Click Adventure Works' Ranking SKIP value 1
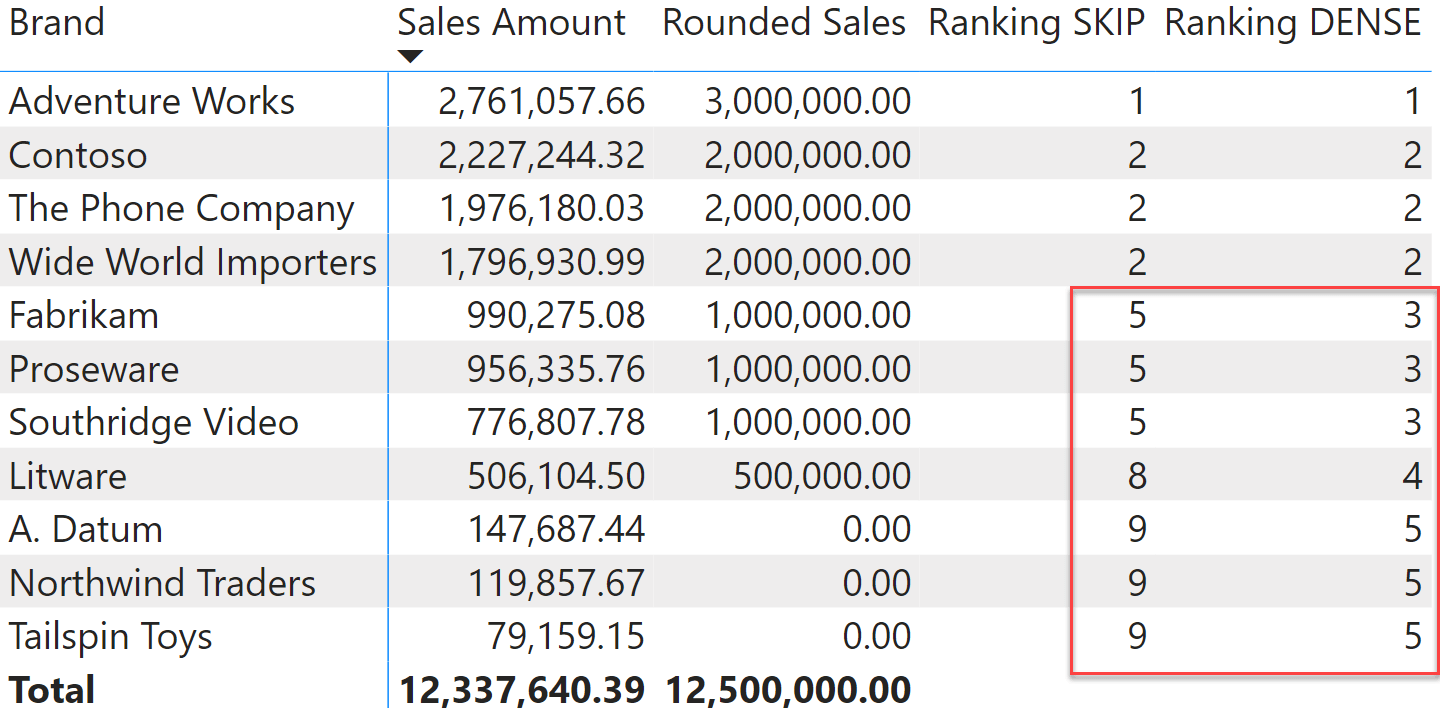Viewport: 1440px width, 708px height. pos(1136,101)
